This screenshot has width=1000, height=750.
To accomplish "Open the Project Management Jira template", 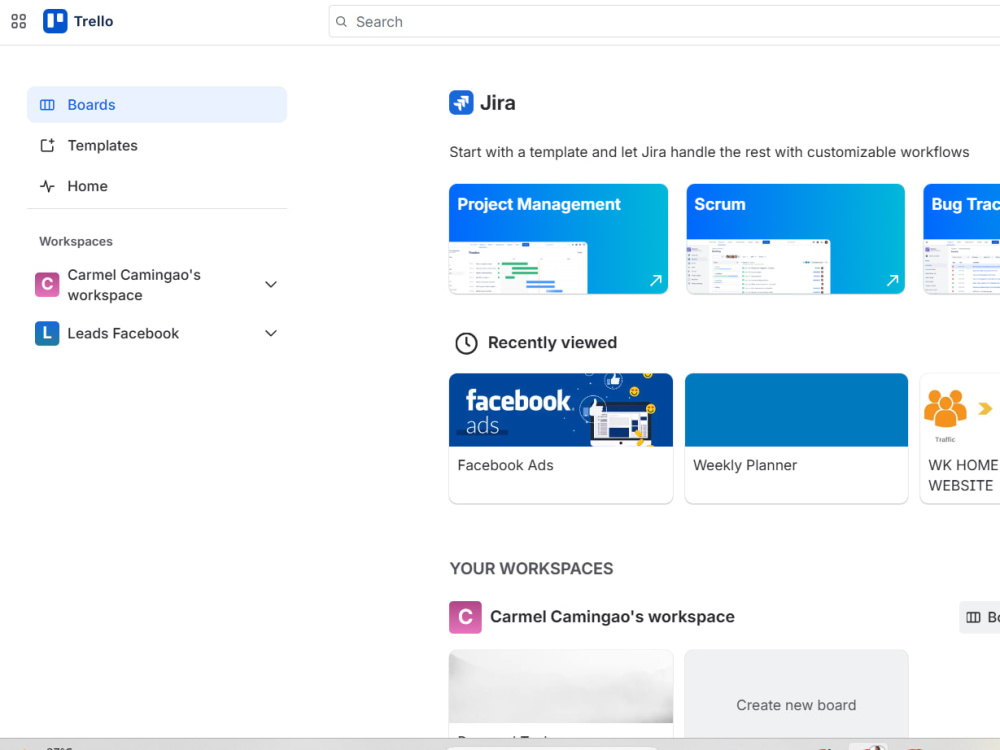I will click(x=559, y=239).
